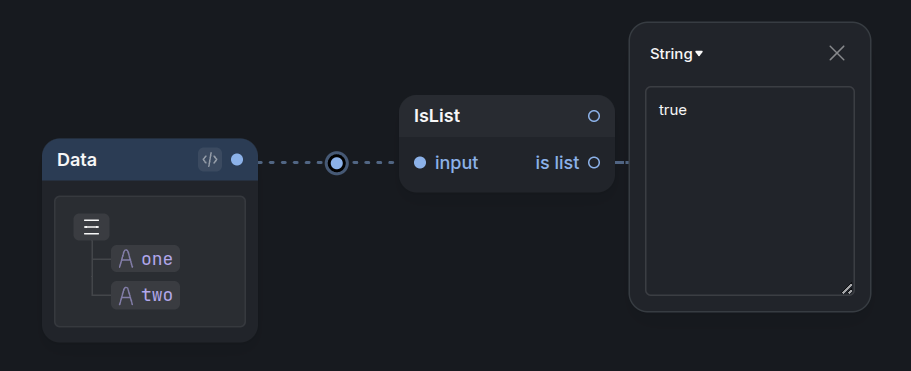Click the input label on IsList
The width and height of the screenshot is (911, 371).
coord(457,163)
